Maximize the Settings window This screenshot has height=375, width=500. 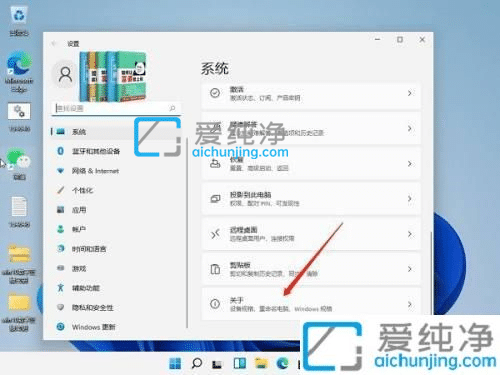(x=400, y=40)
